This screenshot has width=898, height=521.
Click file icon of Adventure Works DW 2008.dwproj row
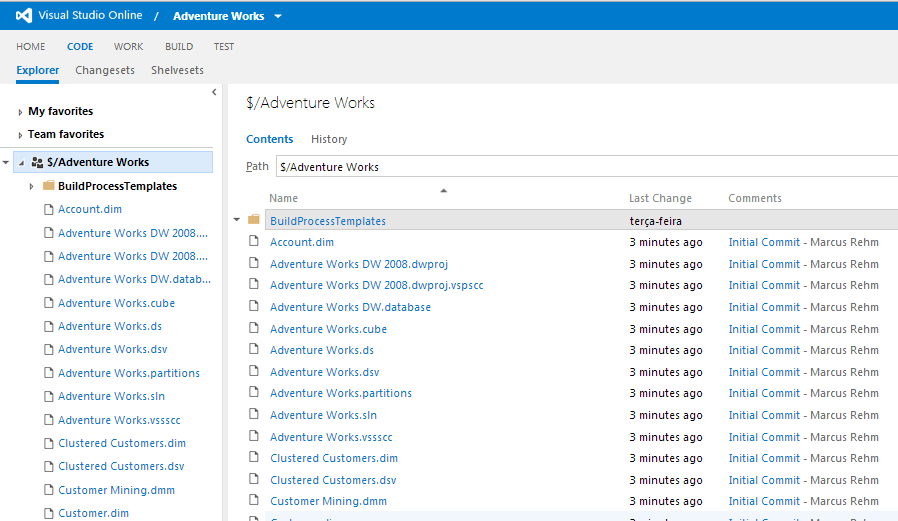[x=254, y=263]
